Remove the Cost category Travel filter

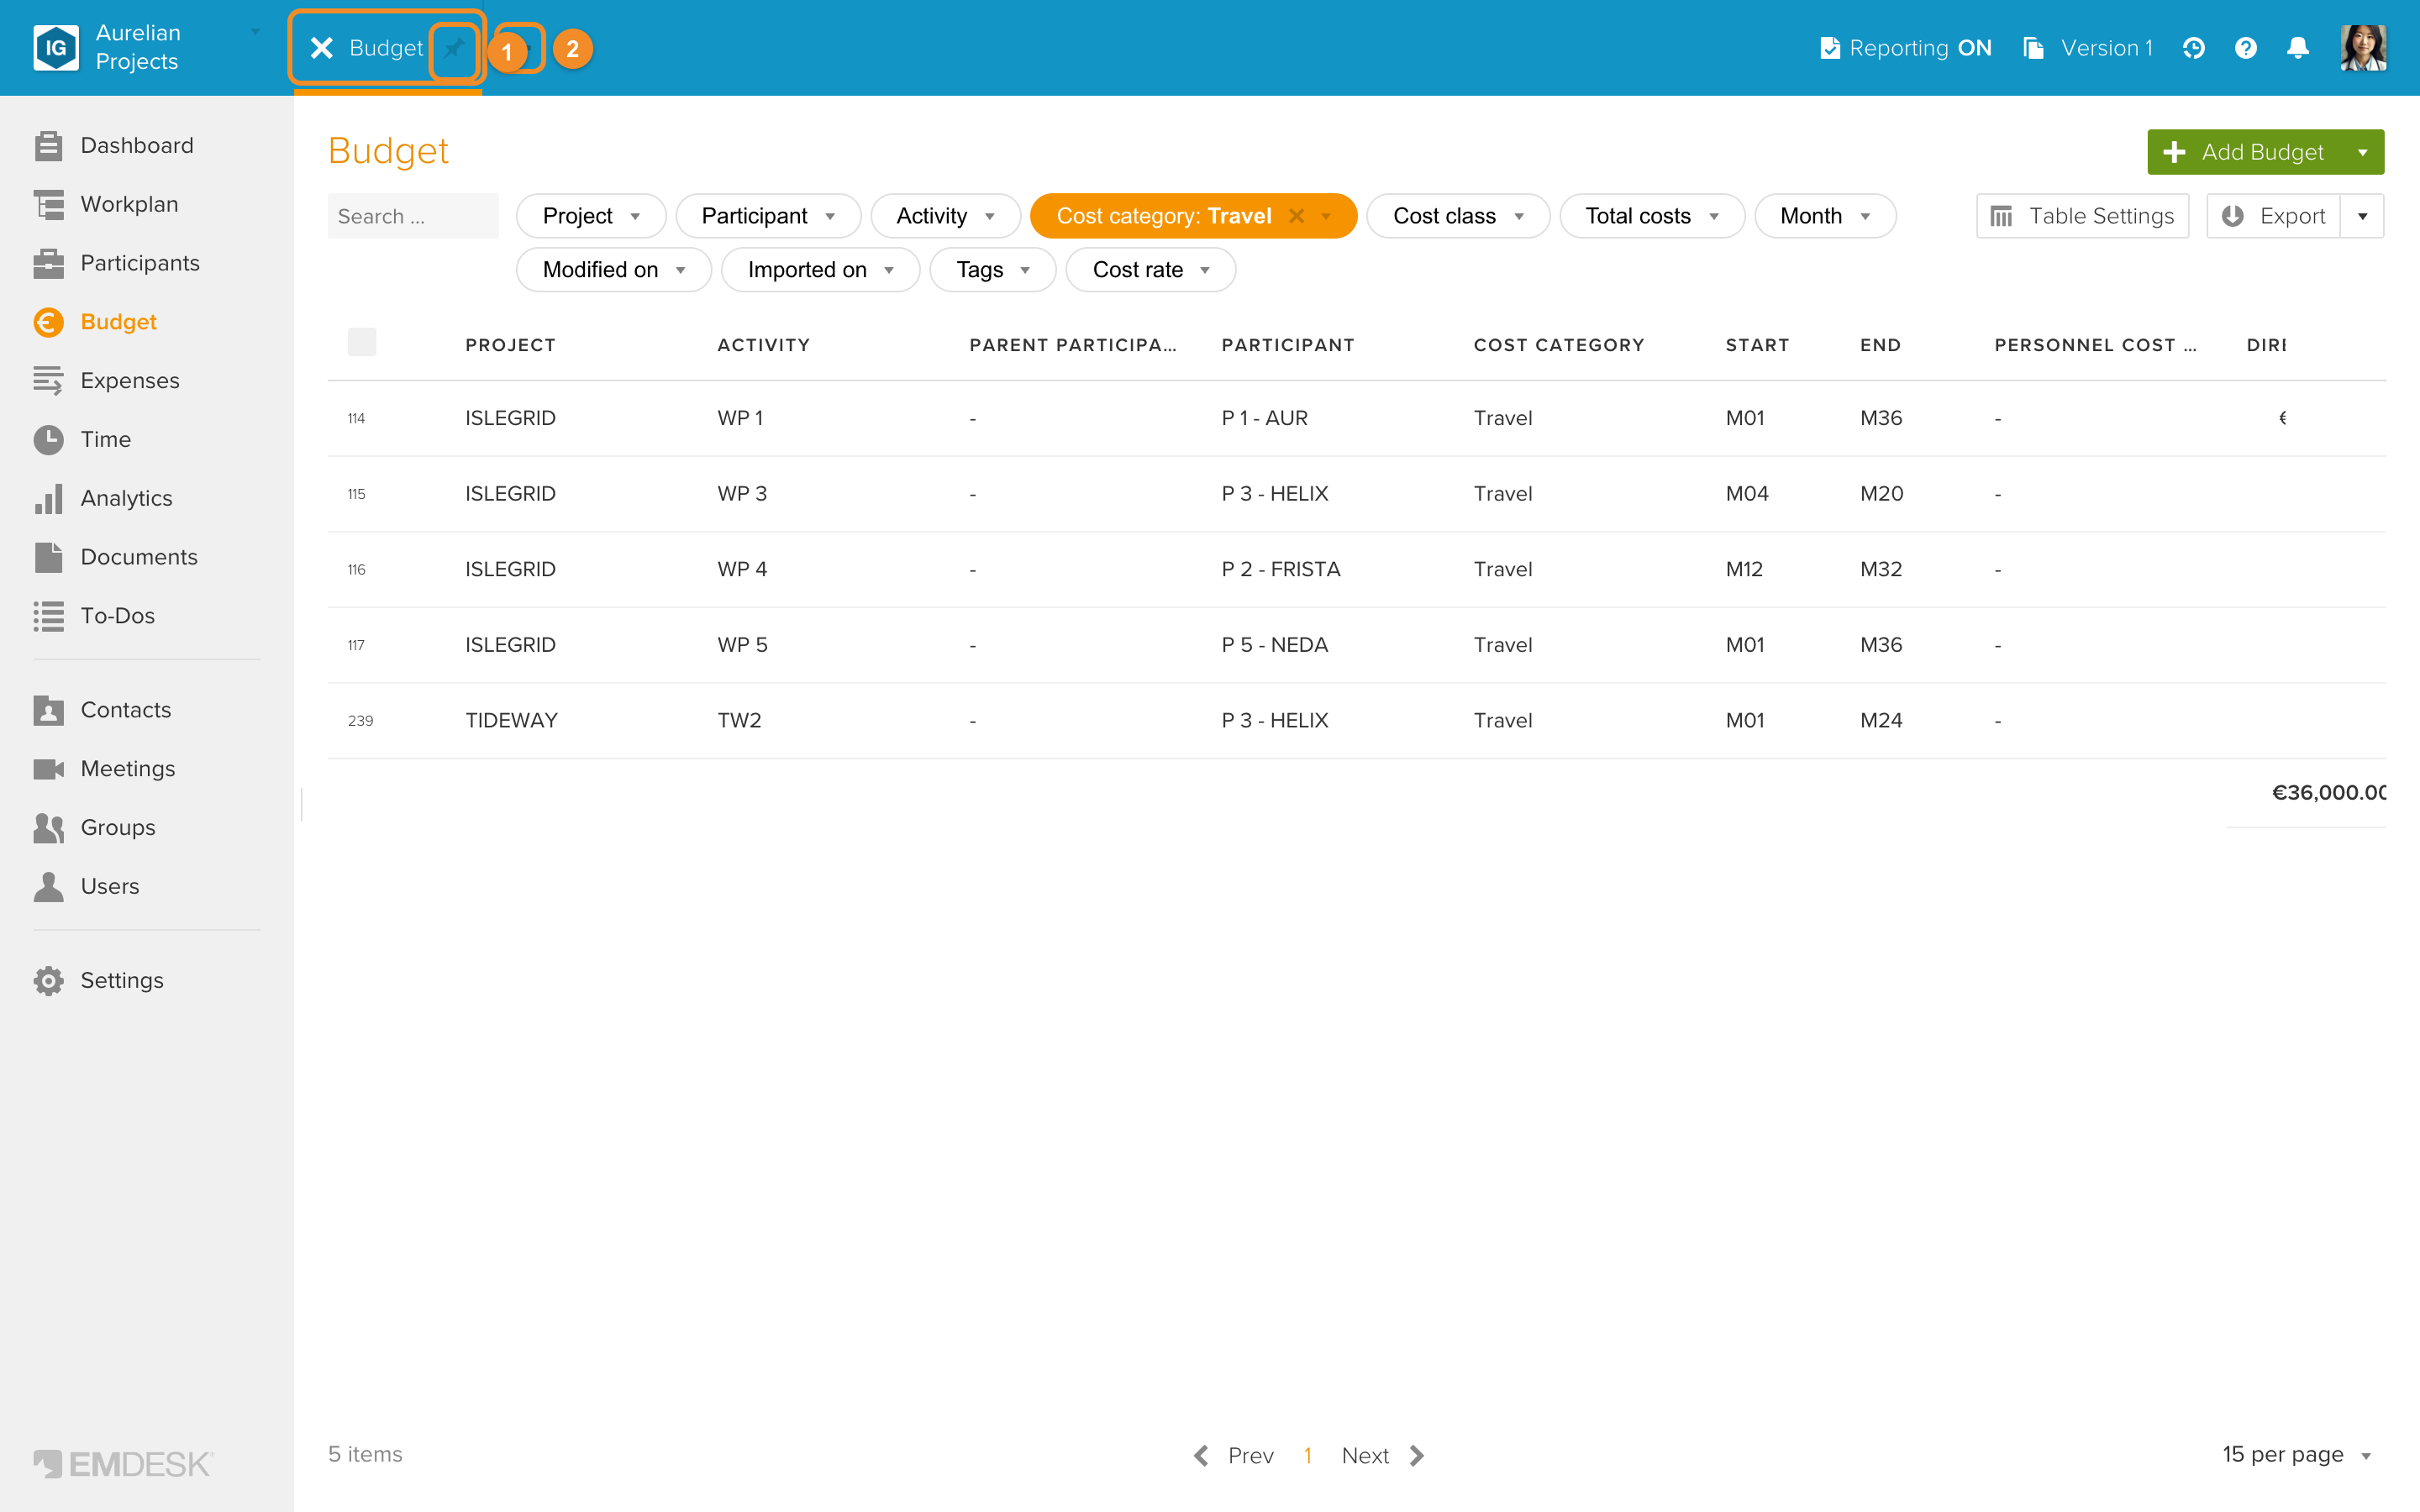pyautogui.click(x=1296, y=216)
